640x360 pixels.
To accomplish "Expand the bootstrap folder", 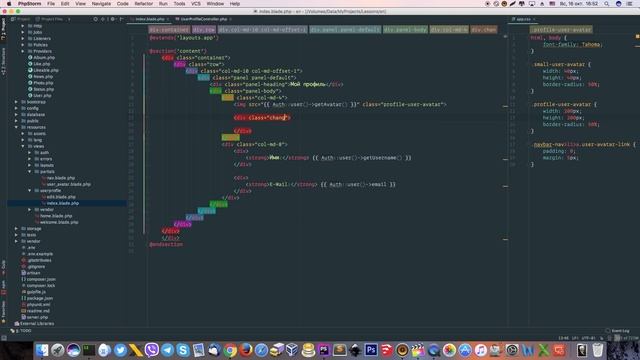I will coord(16,102).
